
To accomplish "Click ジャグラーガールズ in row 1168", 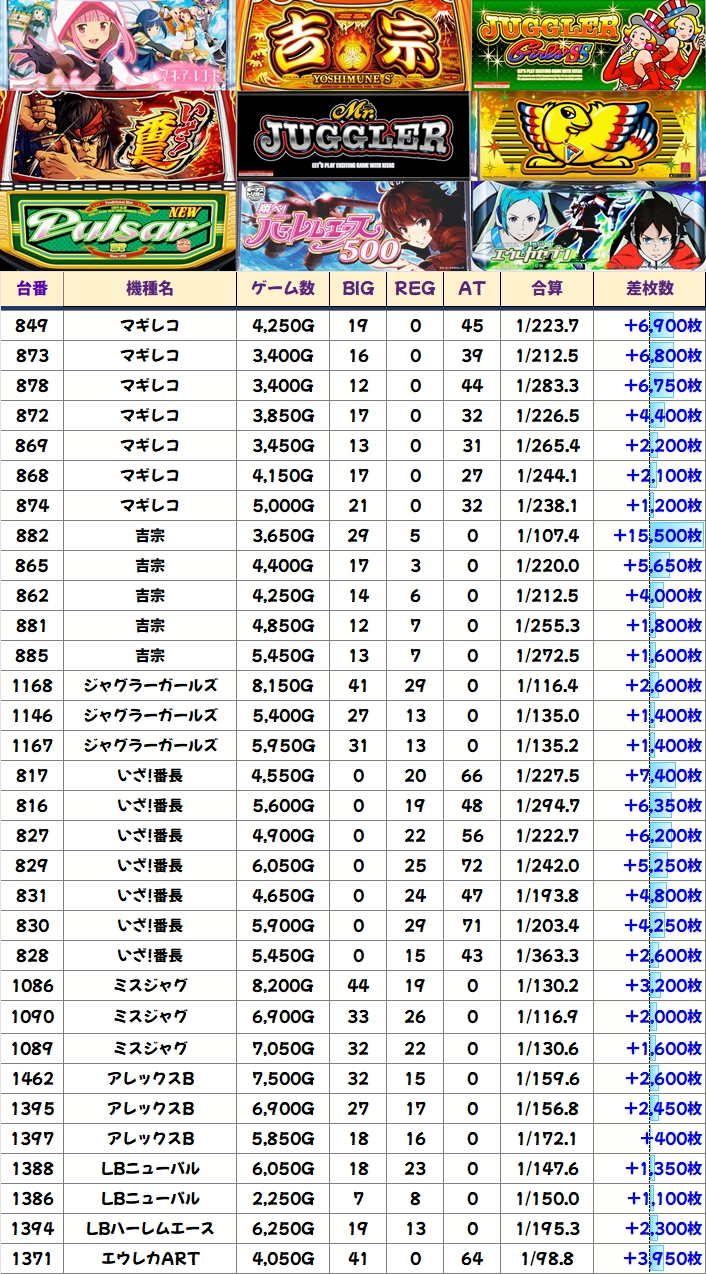I will (150, 685).
